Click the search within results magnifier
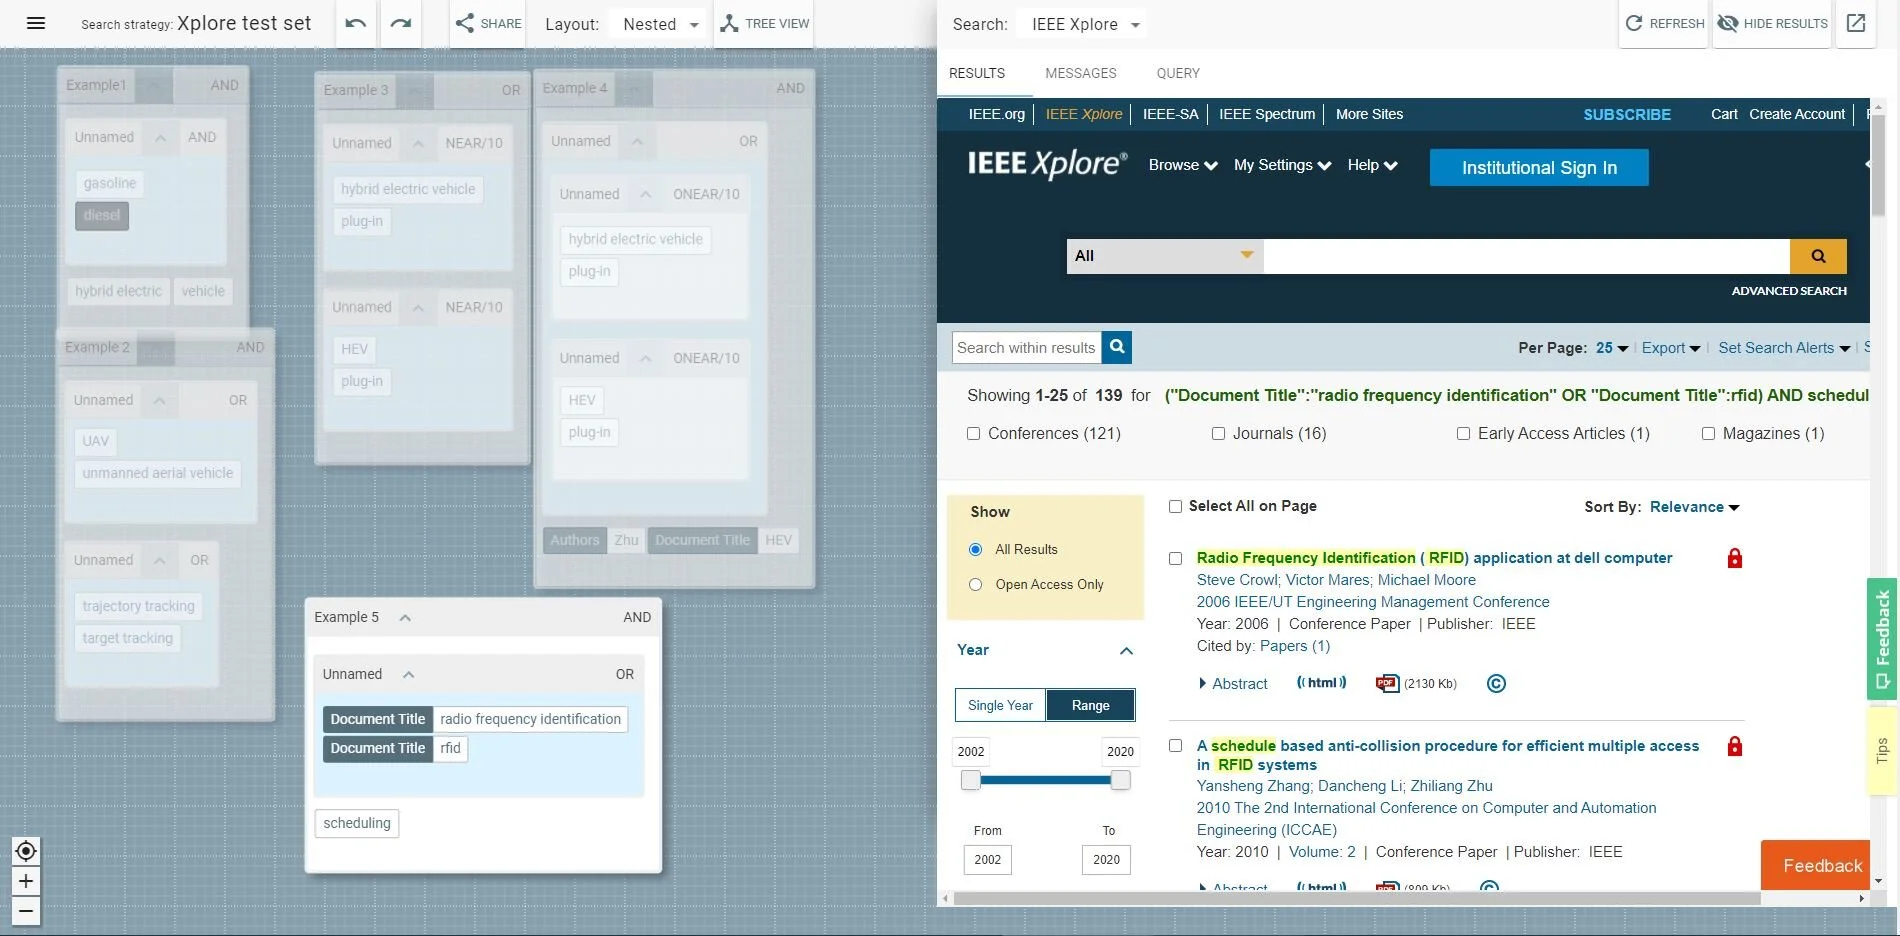This screenshot has height=936, width=1900. point(1117,347)
